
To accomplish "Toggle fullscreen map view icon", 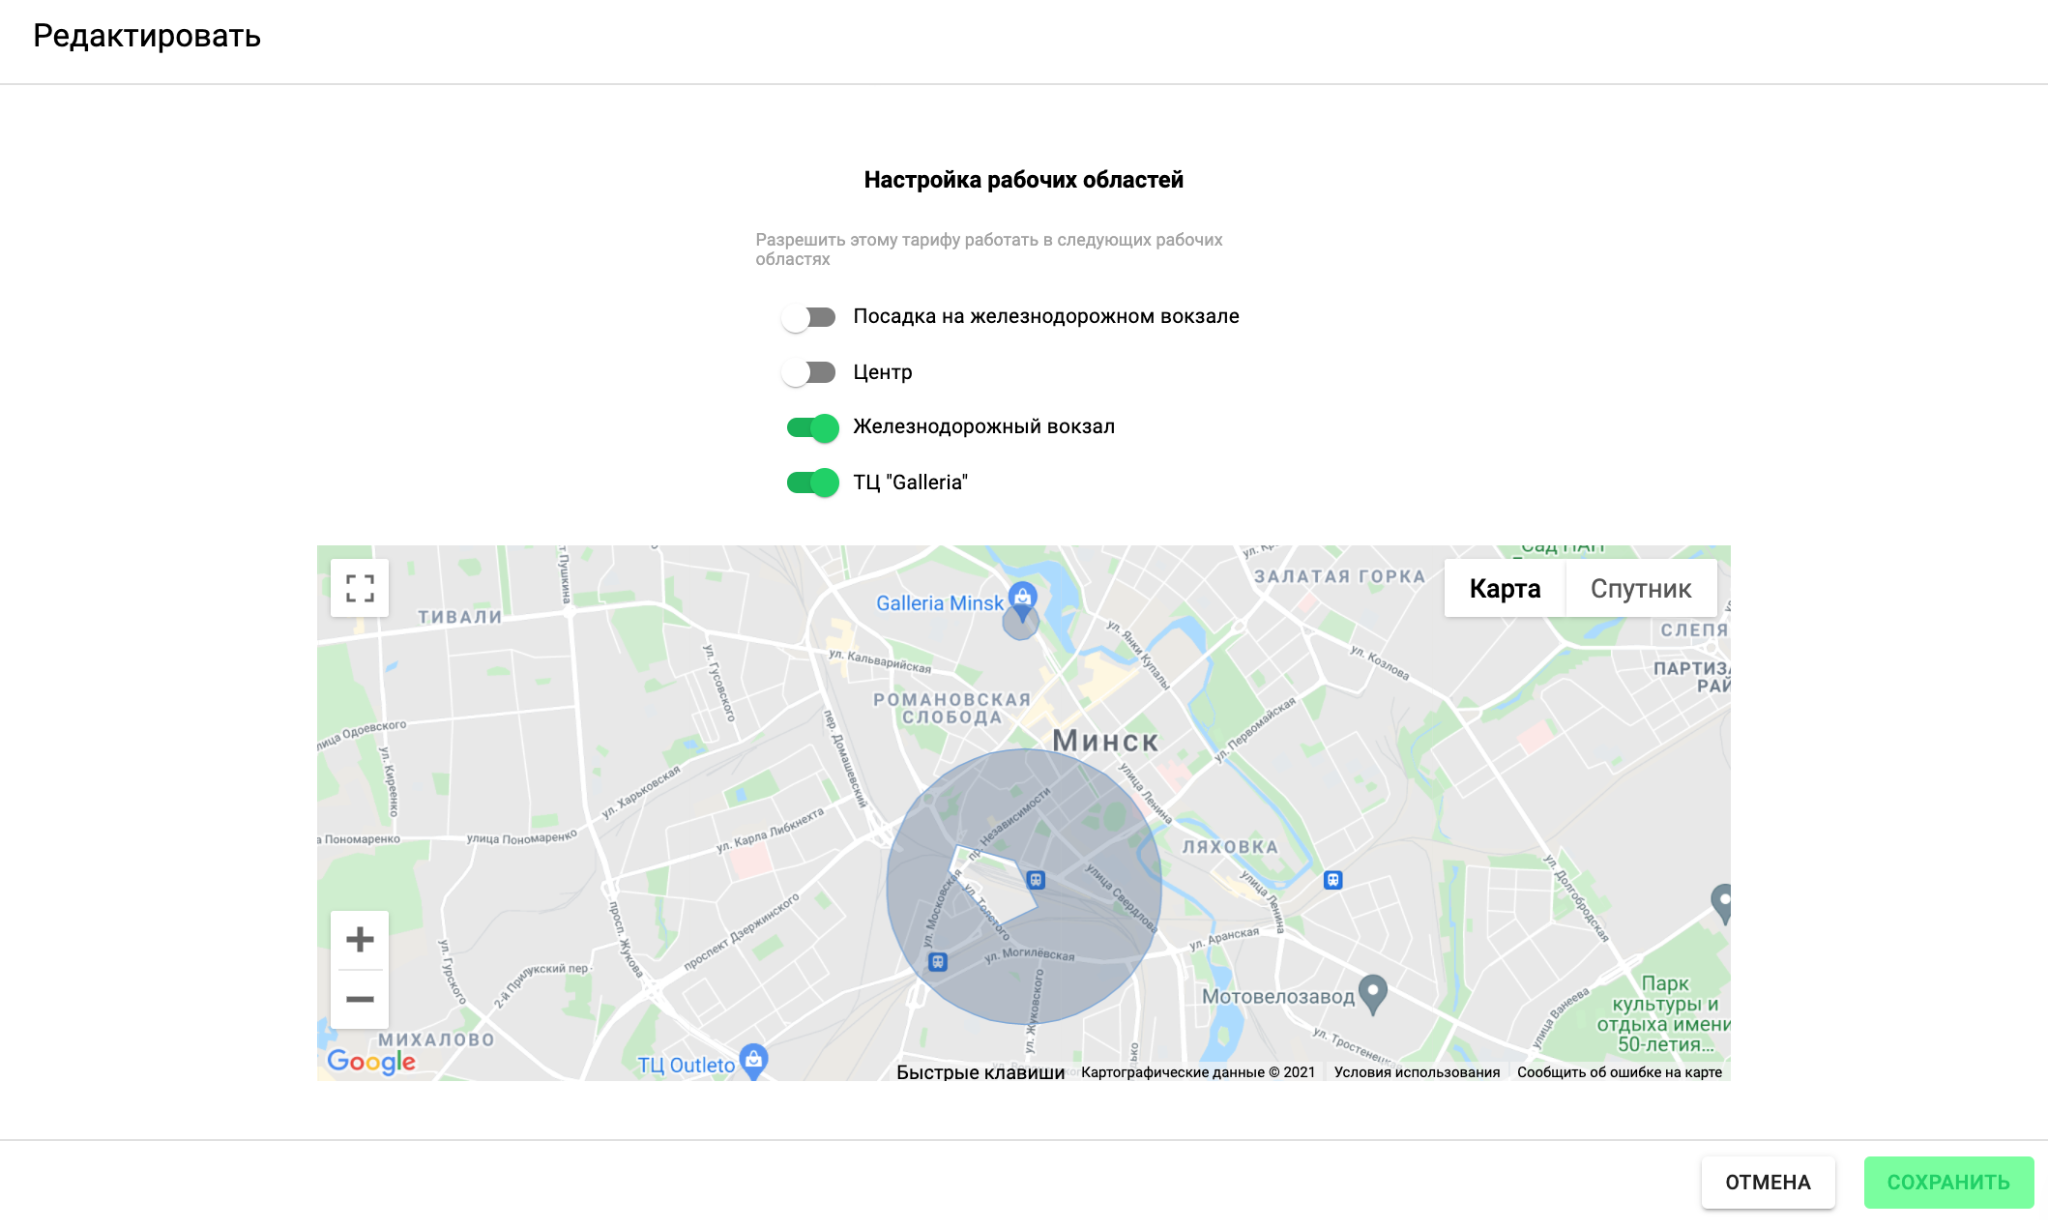I will (359, 588).
